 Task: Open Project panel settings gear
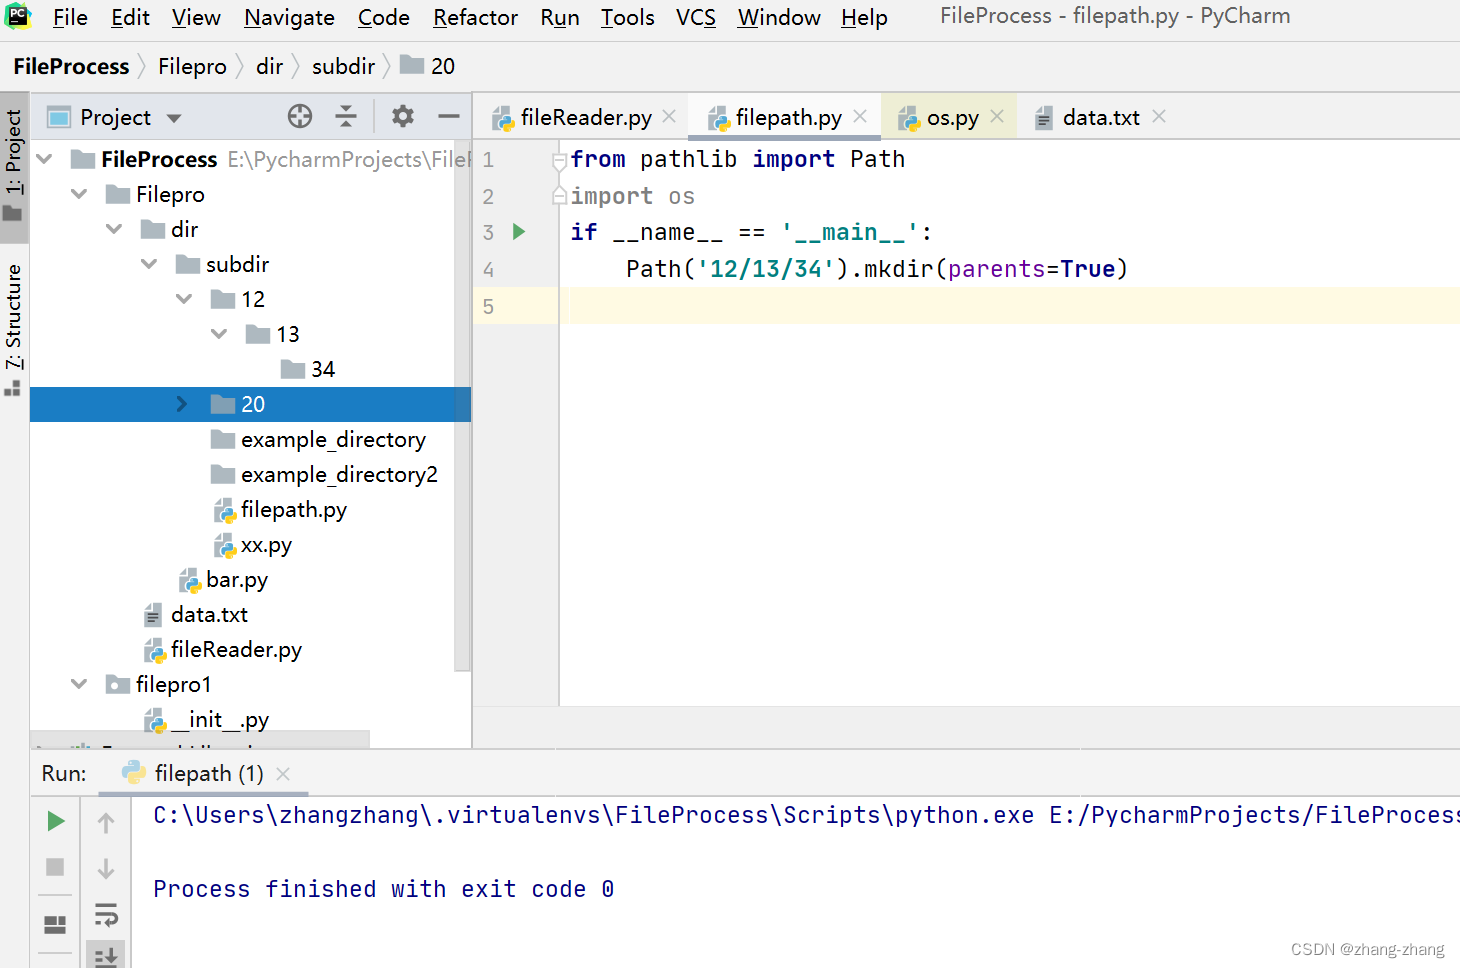(403, 117)
